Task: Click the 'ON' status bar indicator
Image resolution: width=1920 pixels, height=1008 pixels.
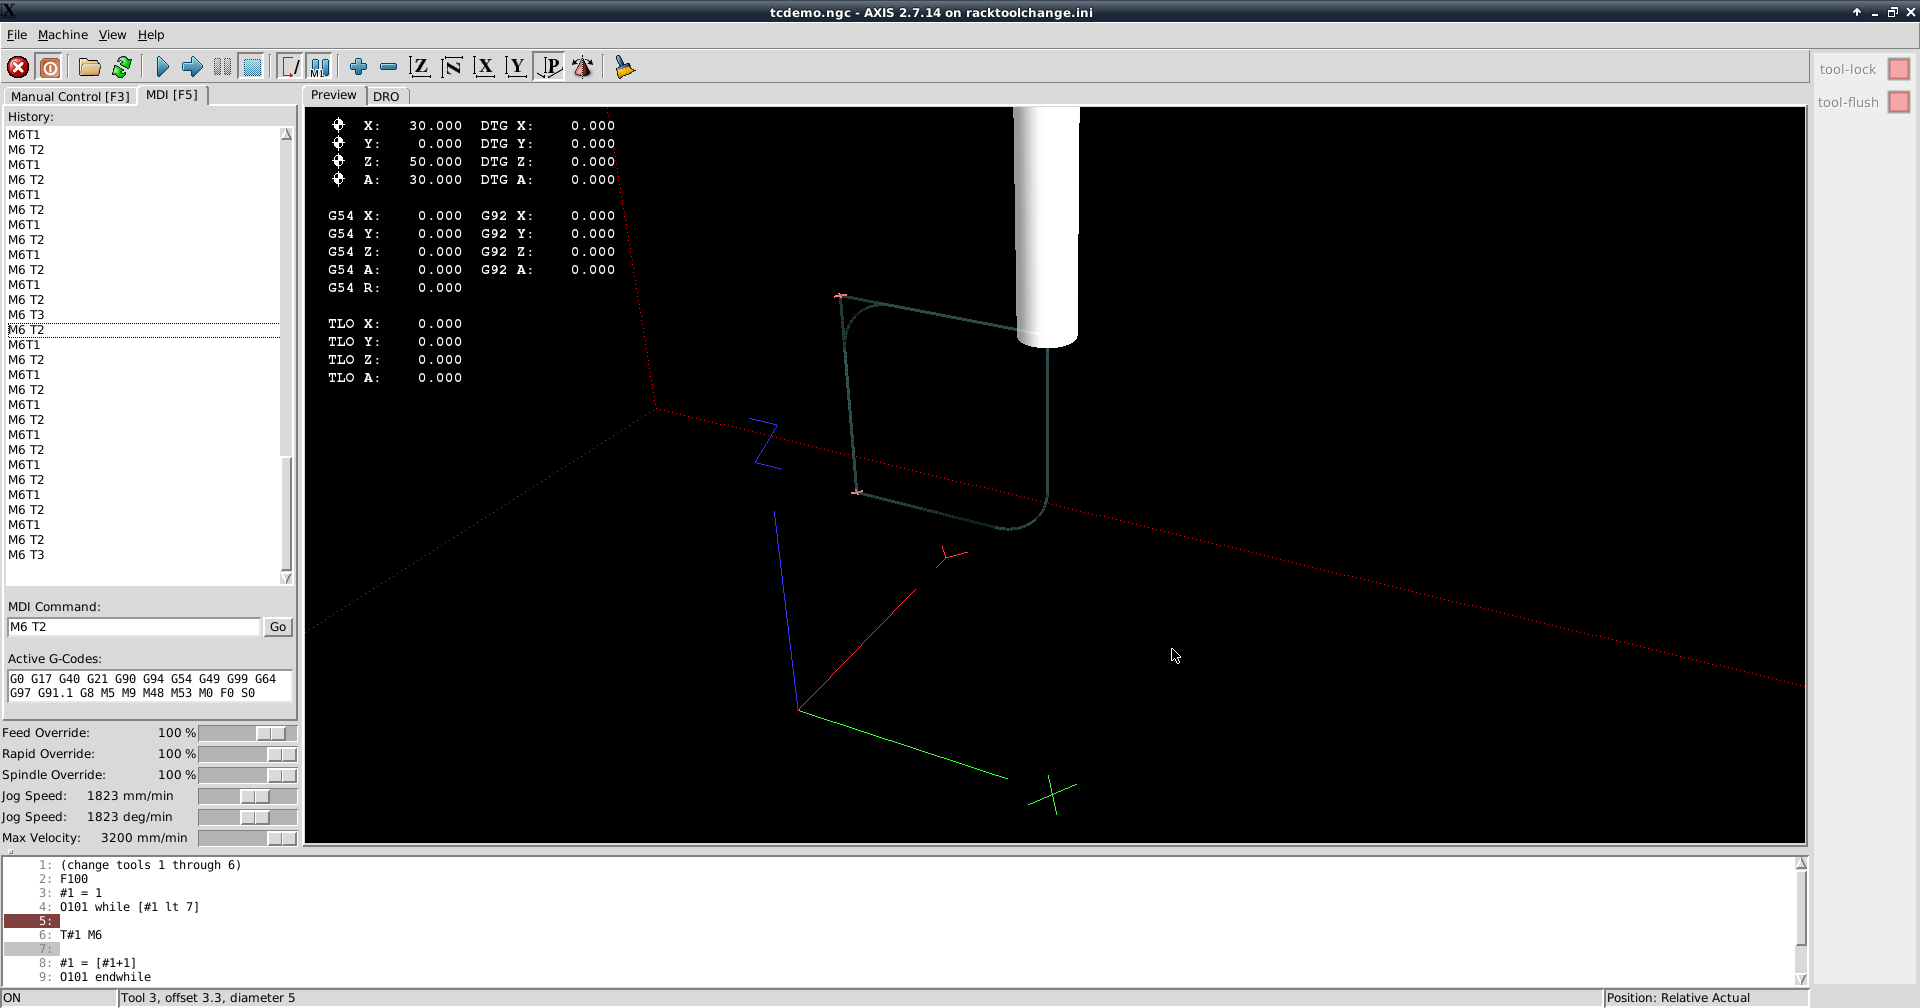Action: [x=12, y=998]
